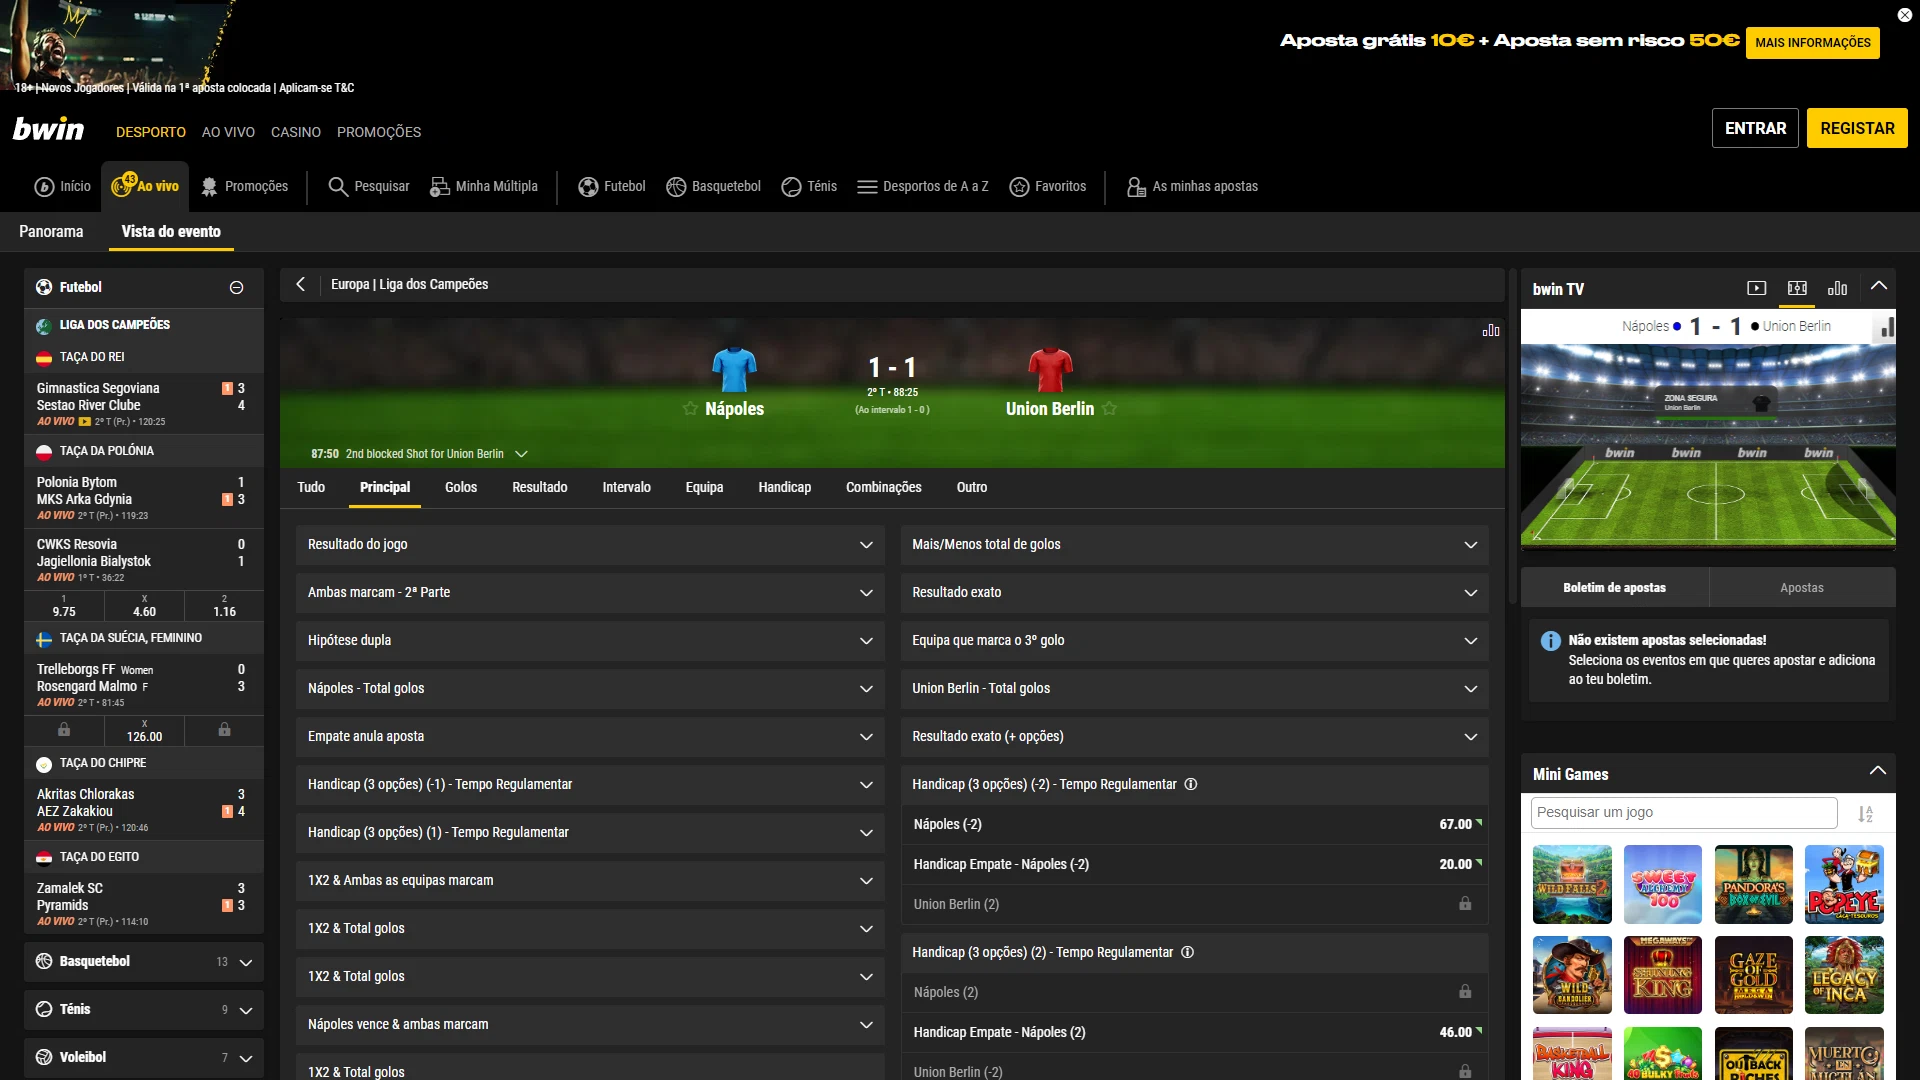Open Minha Múltipla bet builder
This screenshot has height=1080, width=1920.
[484, 186]
